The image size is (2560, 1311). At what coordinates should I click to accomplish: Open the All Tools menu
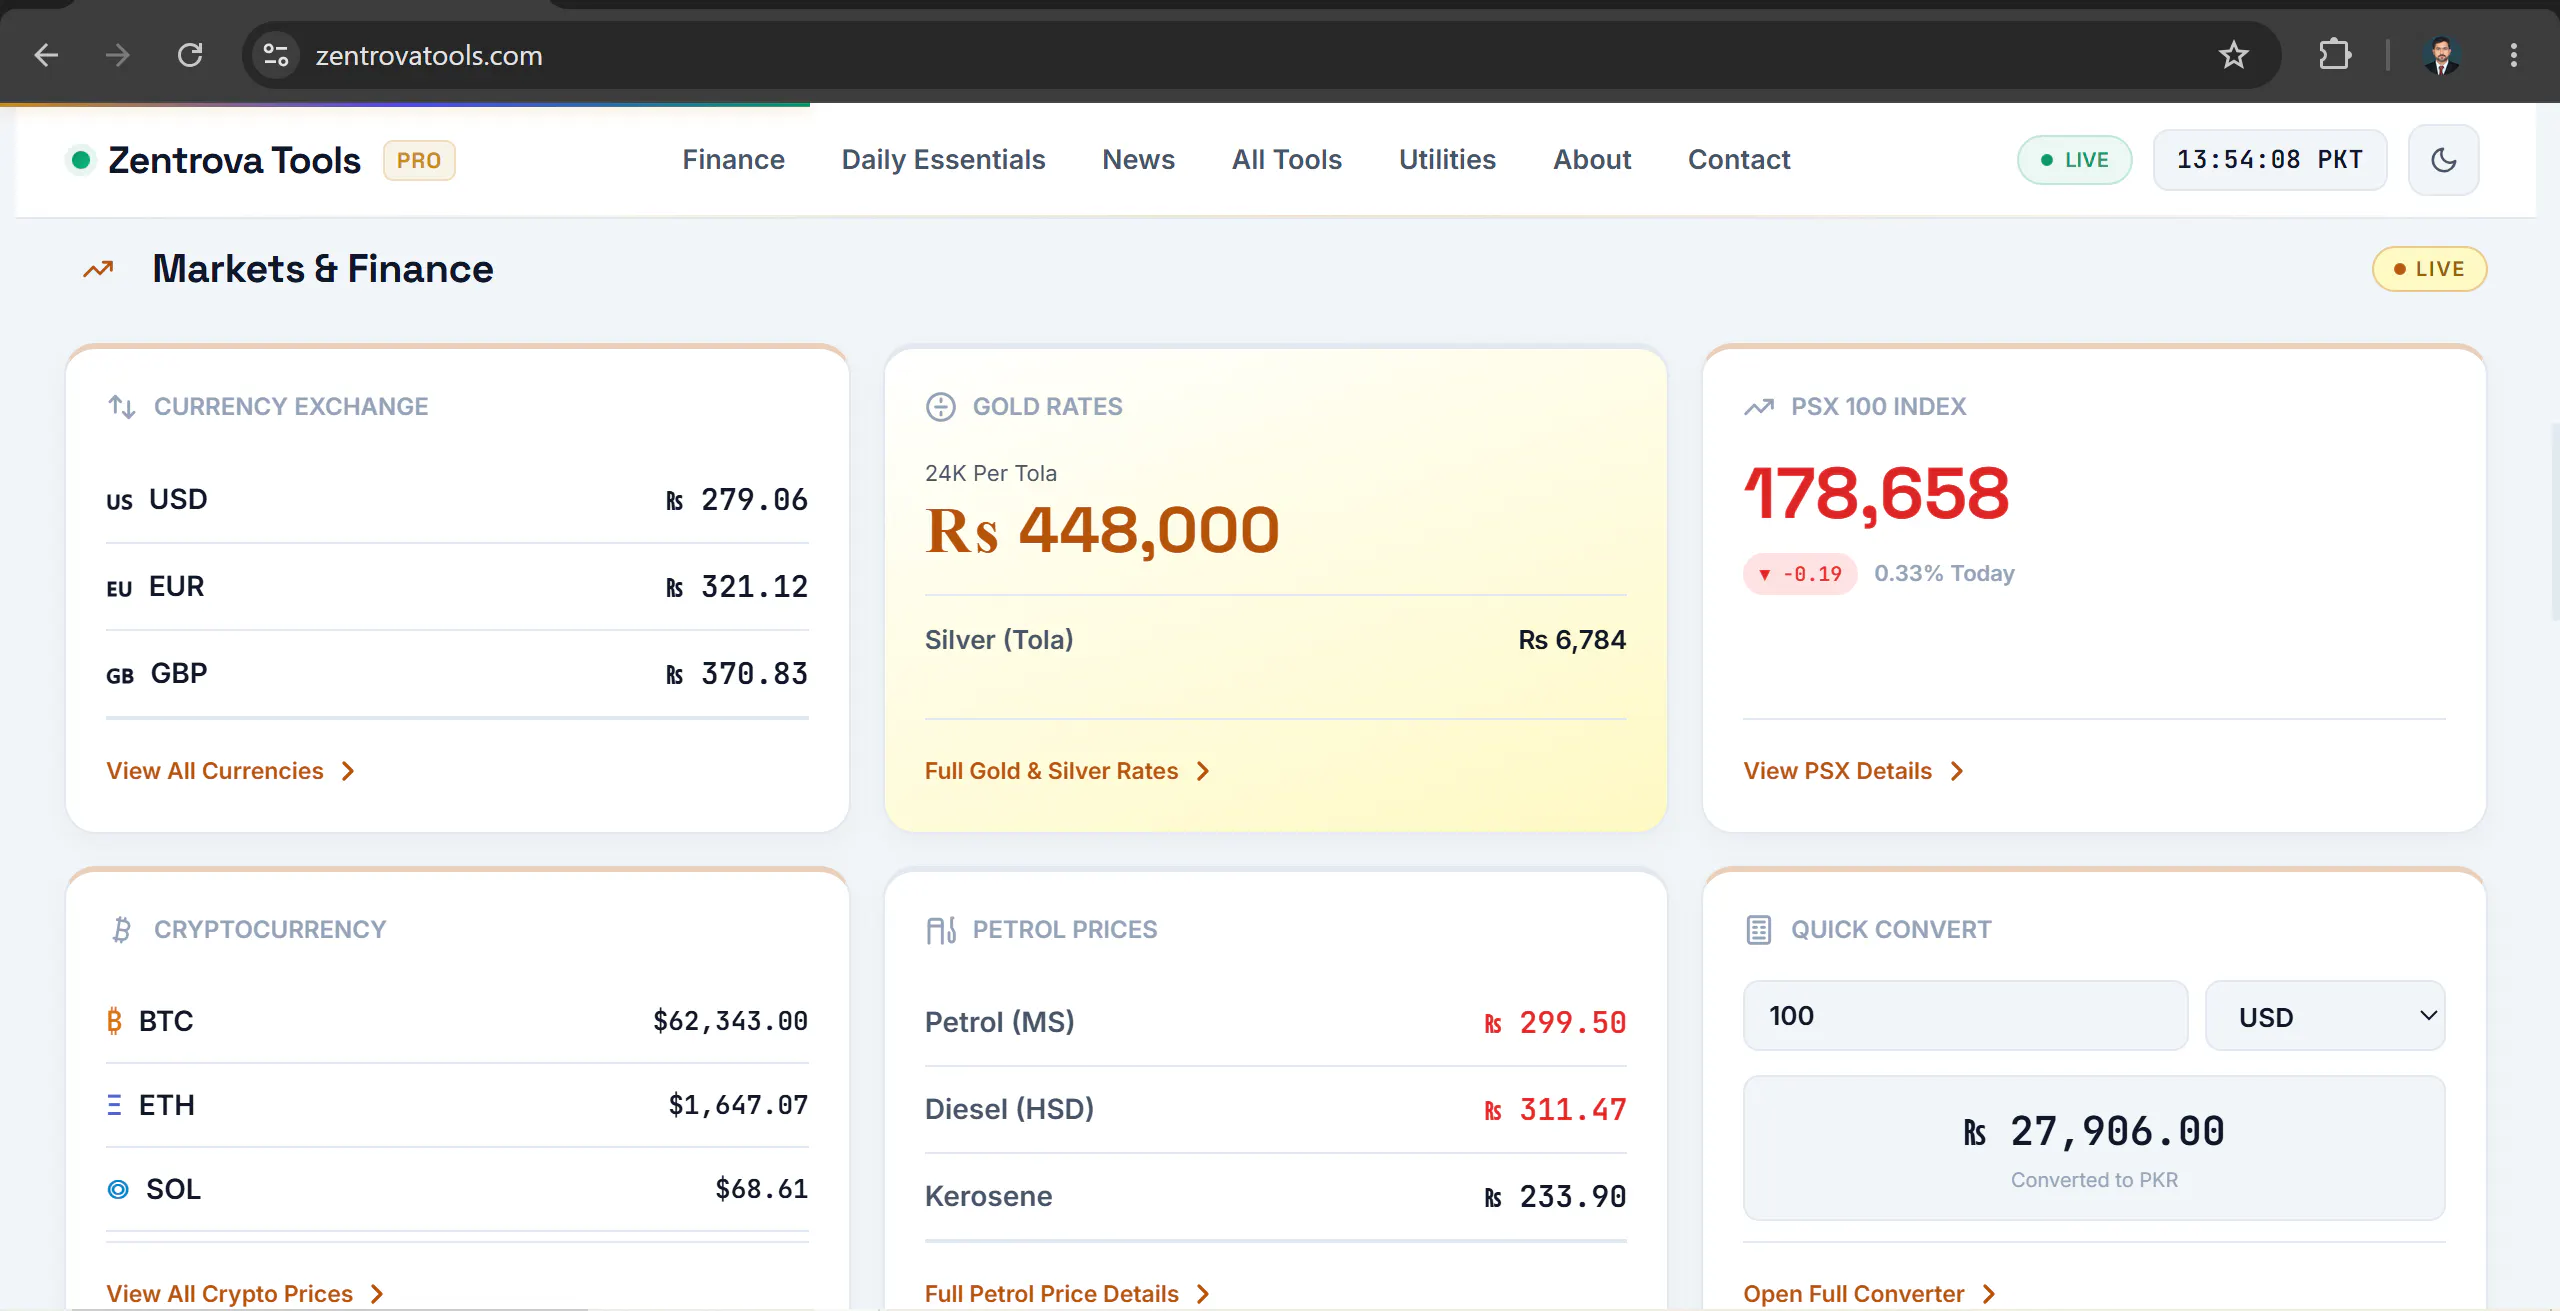[1286, 160]
